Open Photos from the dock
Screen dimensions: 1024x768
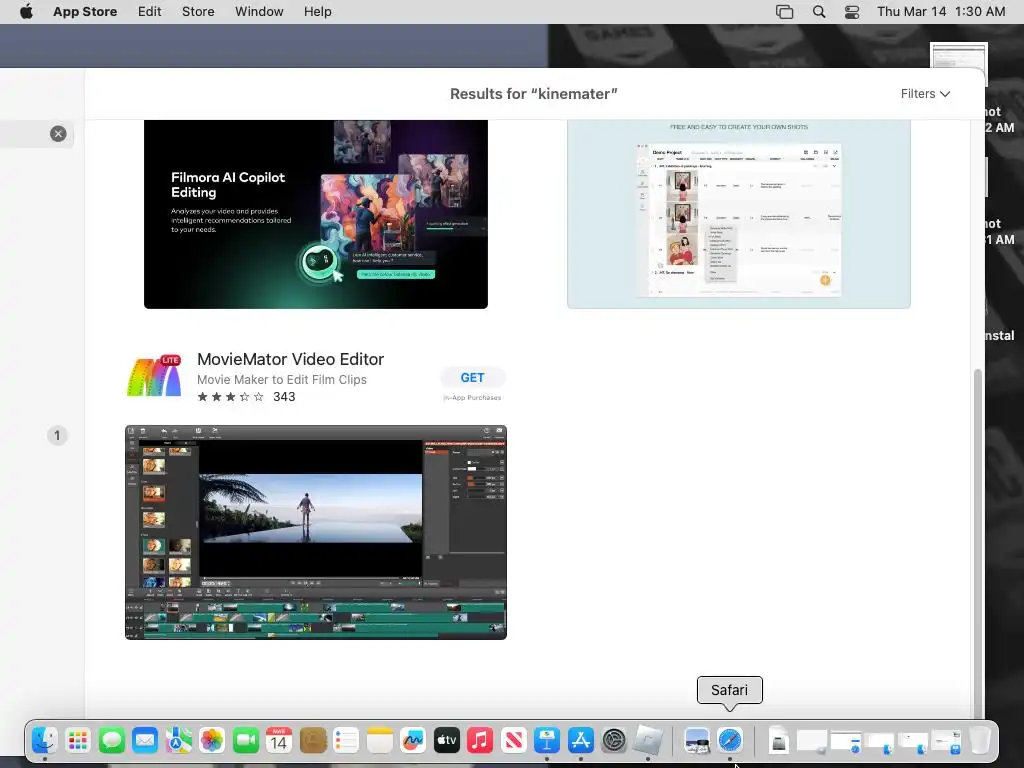(x=212, y=741)
